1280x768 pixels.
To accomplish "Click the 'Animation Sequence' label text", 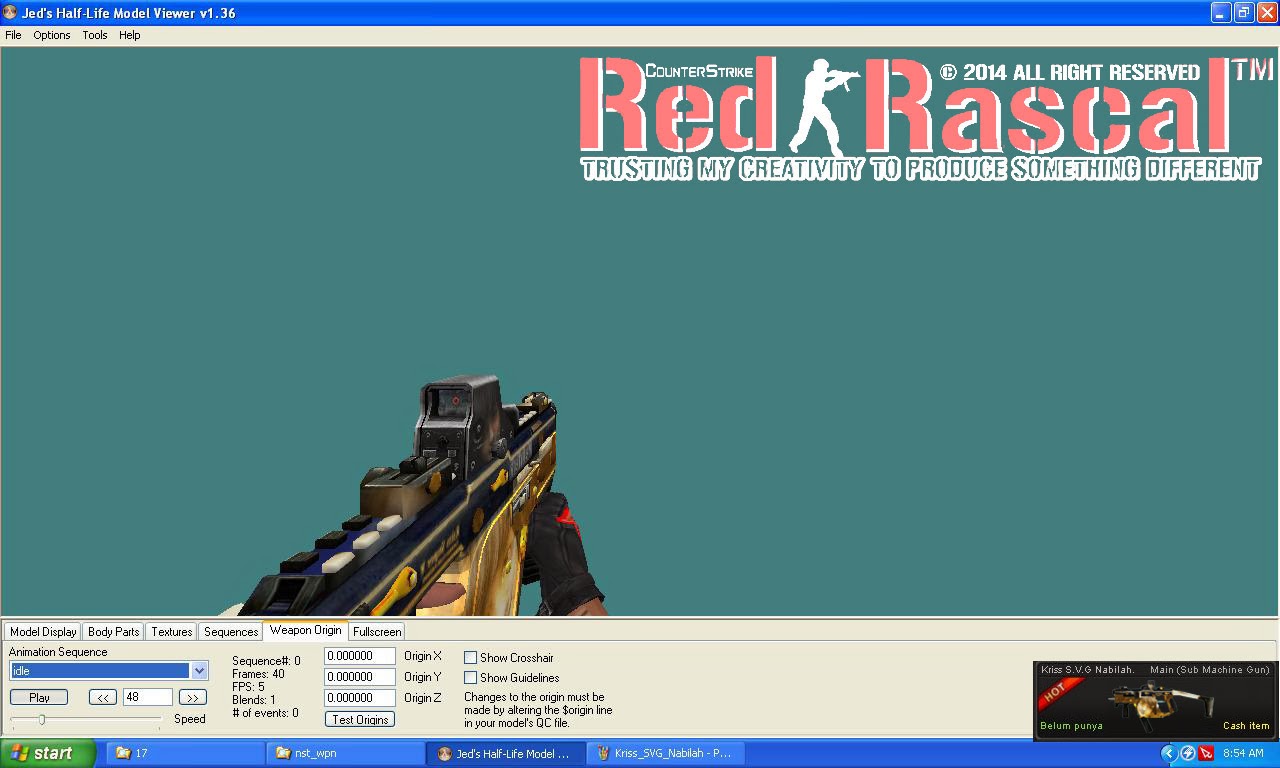I will tap(58, 652).
